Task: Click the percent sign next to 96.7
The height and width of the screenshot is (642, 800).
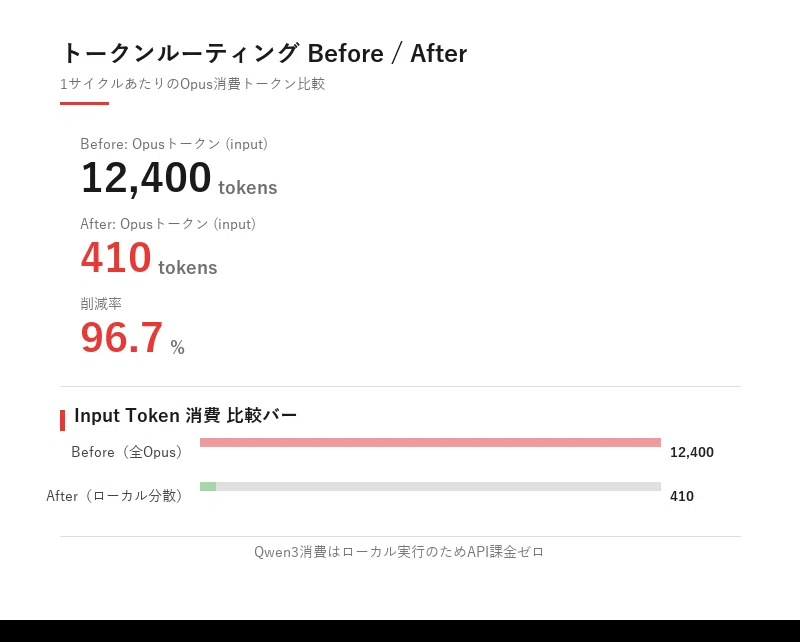Action: (178, 348)
